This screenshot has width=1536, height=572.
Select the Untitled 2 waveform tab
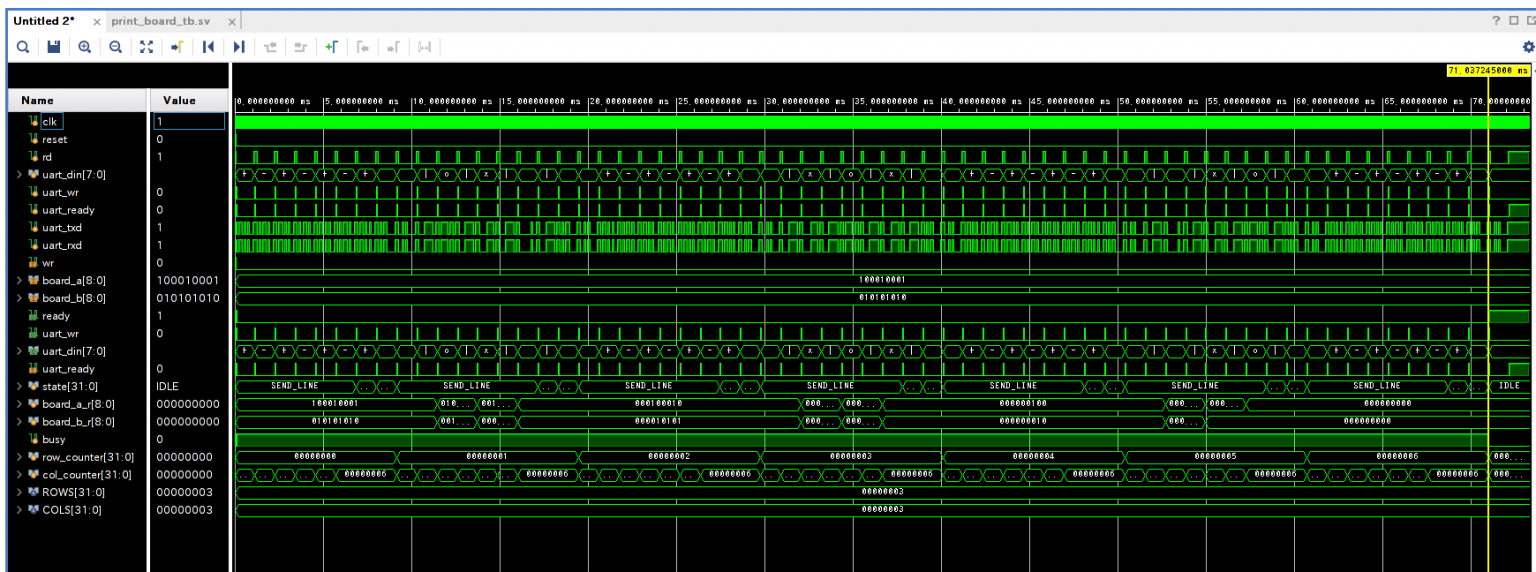(44, 21)
